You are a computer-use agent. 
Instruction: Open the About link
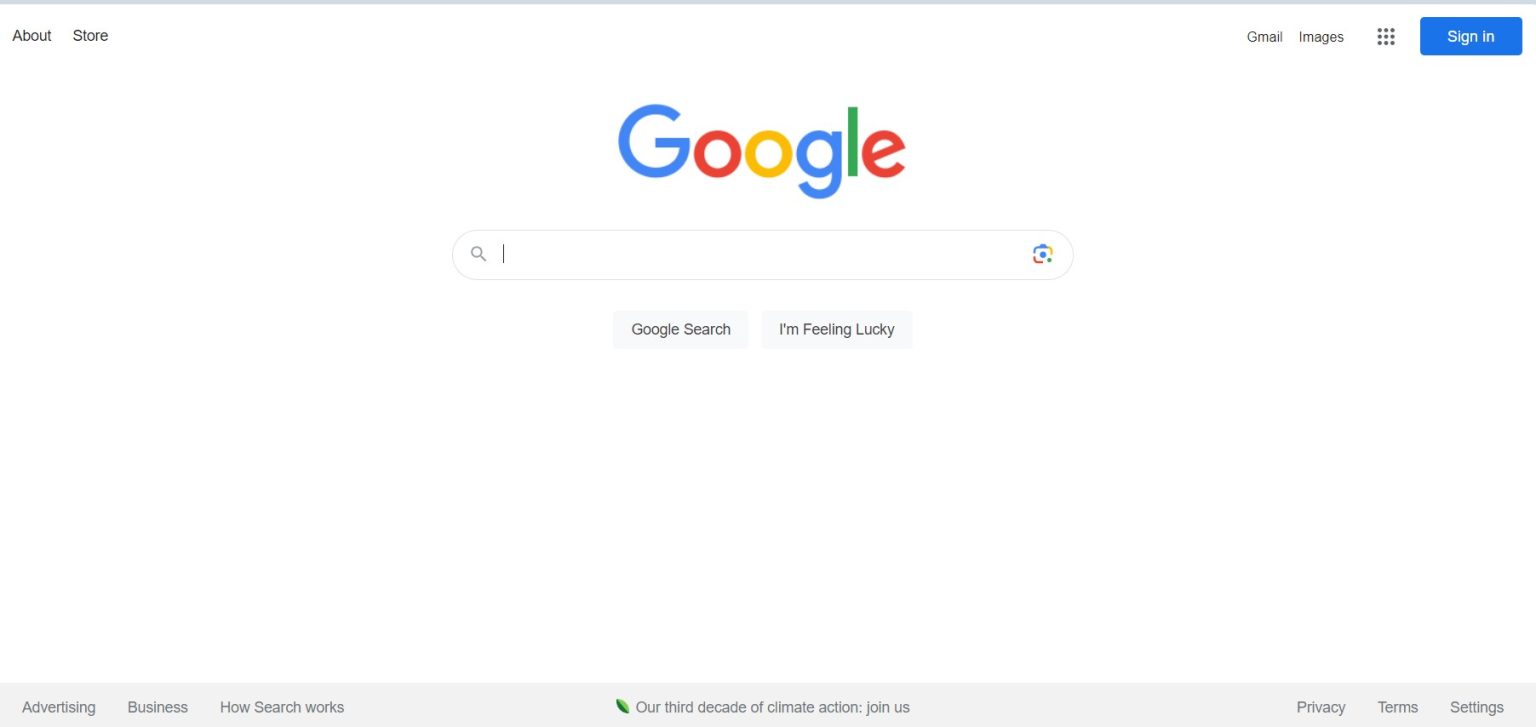tap(32, 36)
